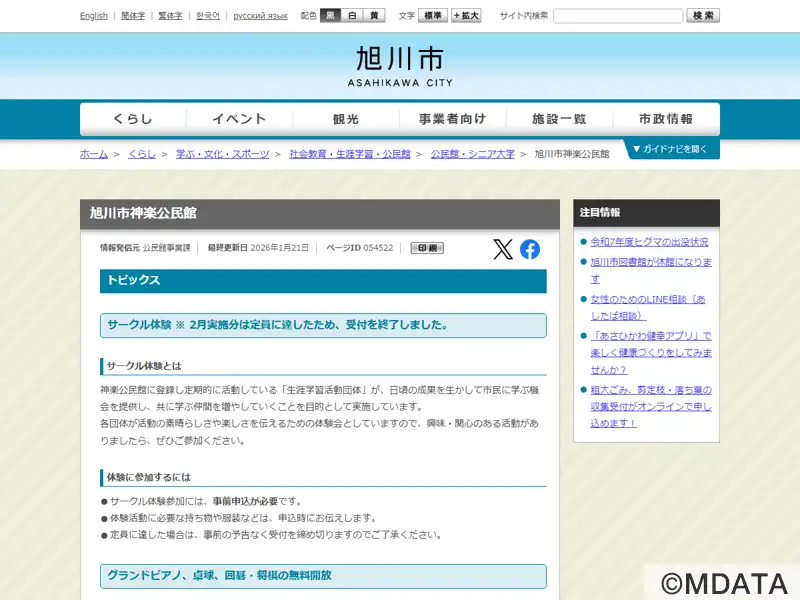Open 施設一覧 in navigation bar
Viewport: 800px width, 600px height.
click(559, 119)
